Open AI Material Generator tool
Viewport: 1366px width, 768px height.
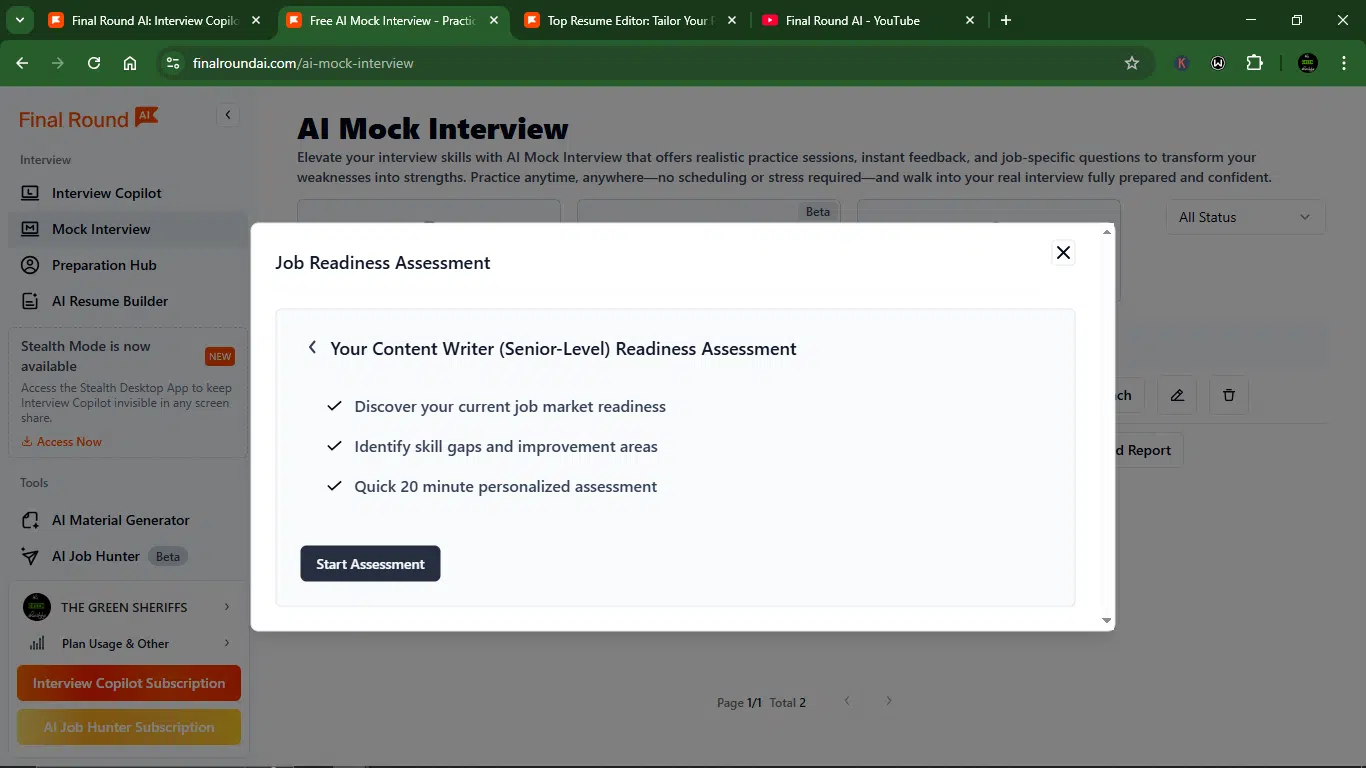128,520
